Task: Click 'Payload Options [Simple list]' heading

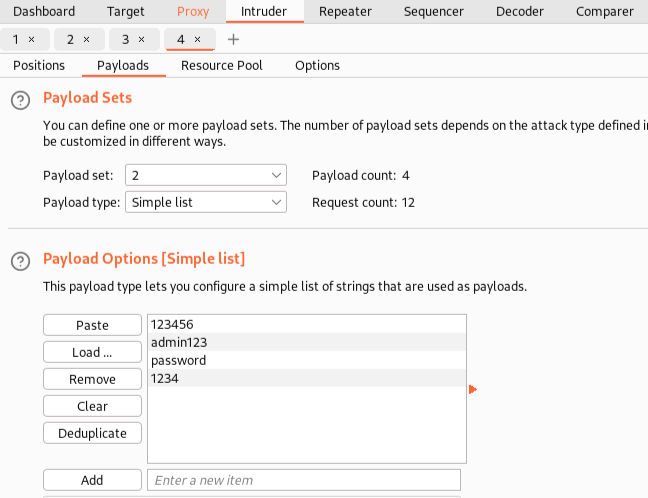Action: pyautogui.click(x=144, y=259)
